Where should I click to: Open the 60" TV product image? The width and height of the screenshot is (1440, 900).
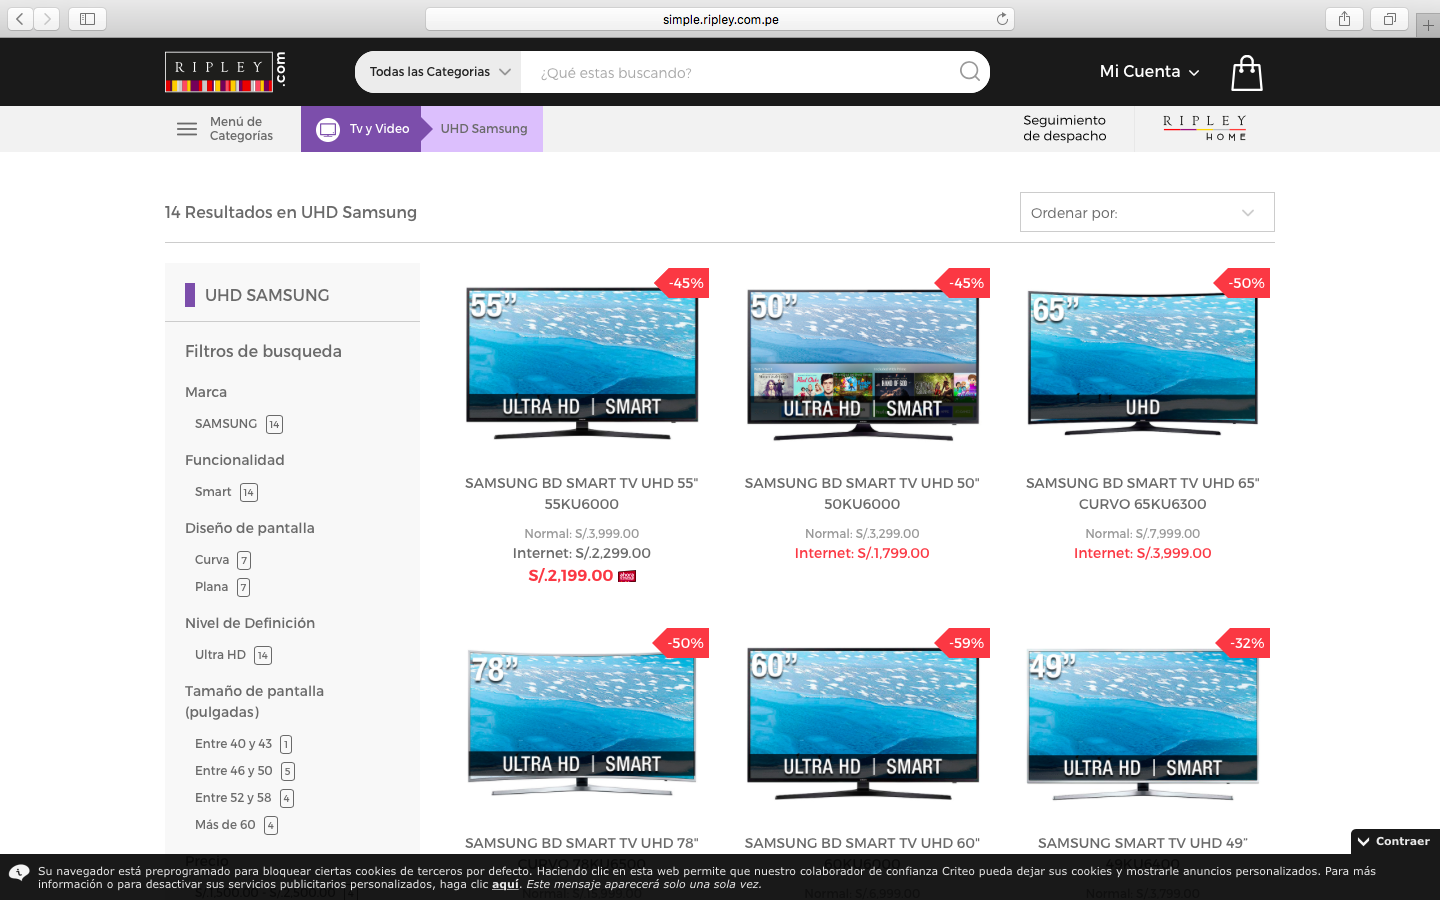[862, 724]
